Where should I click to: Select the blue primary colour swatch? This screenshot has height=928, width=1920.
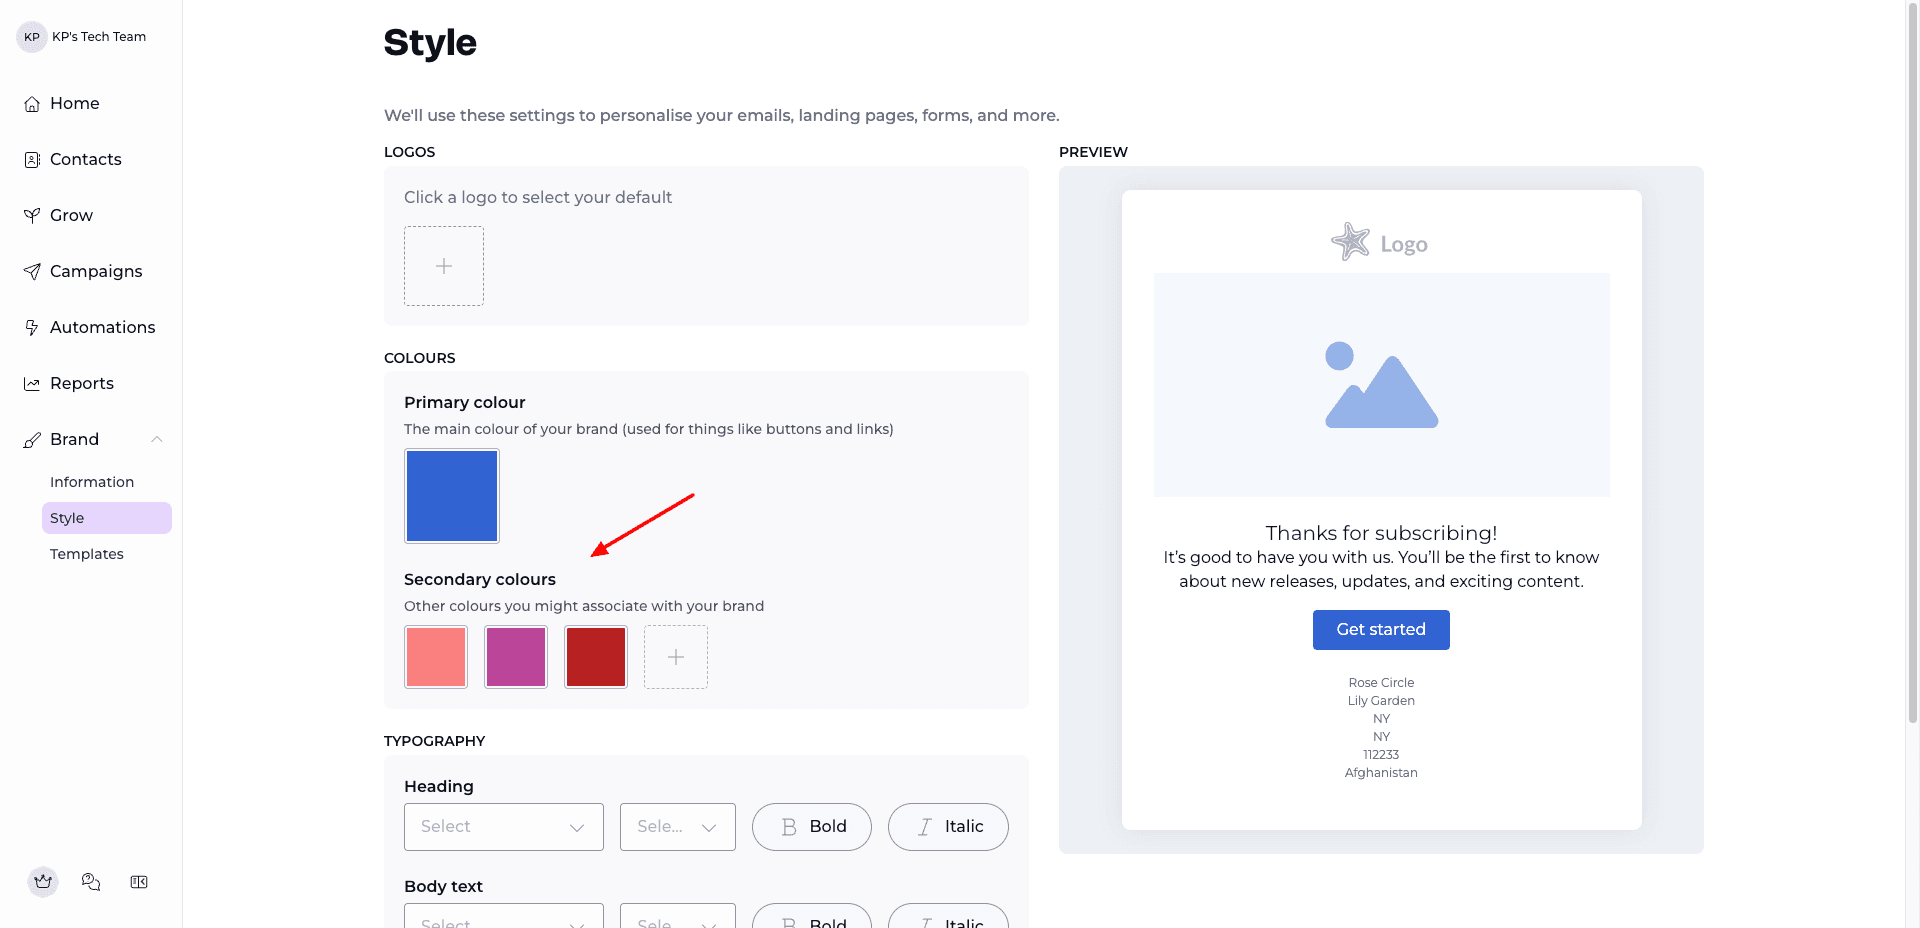click(x=452, y=496)
